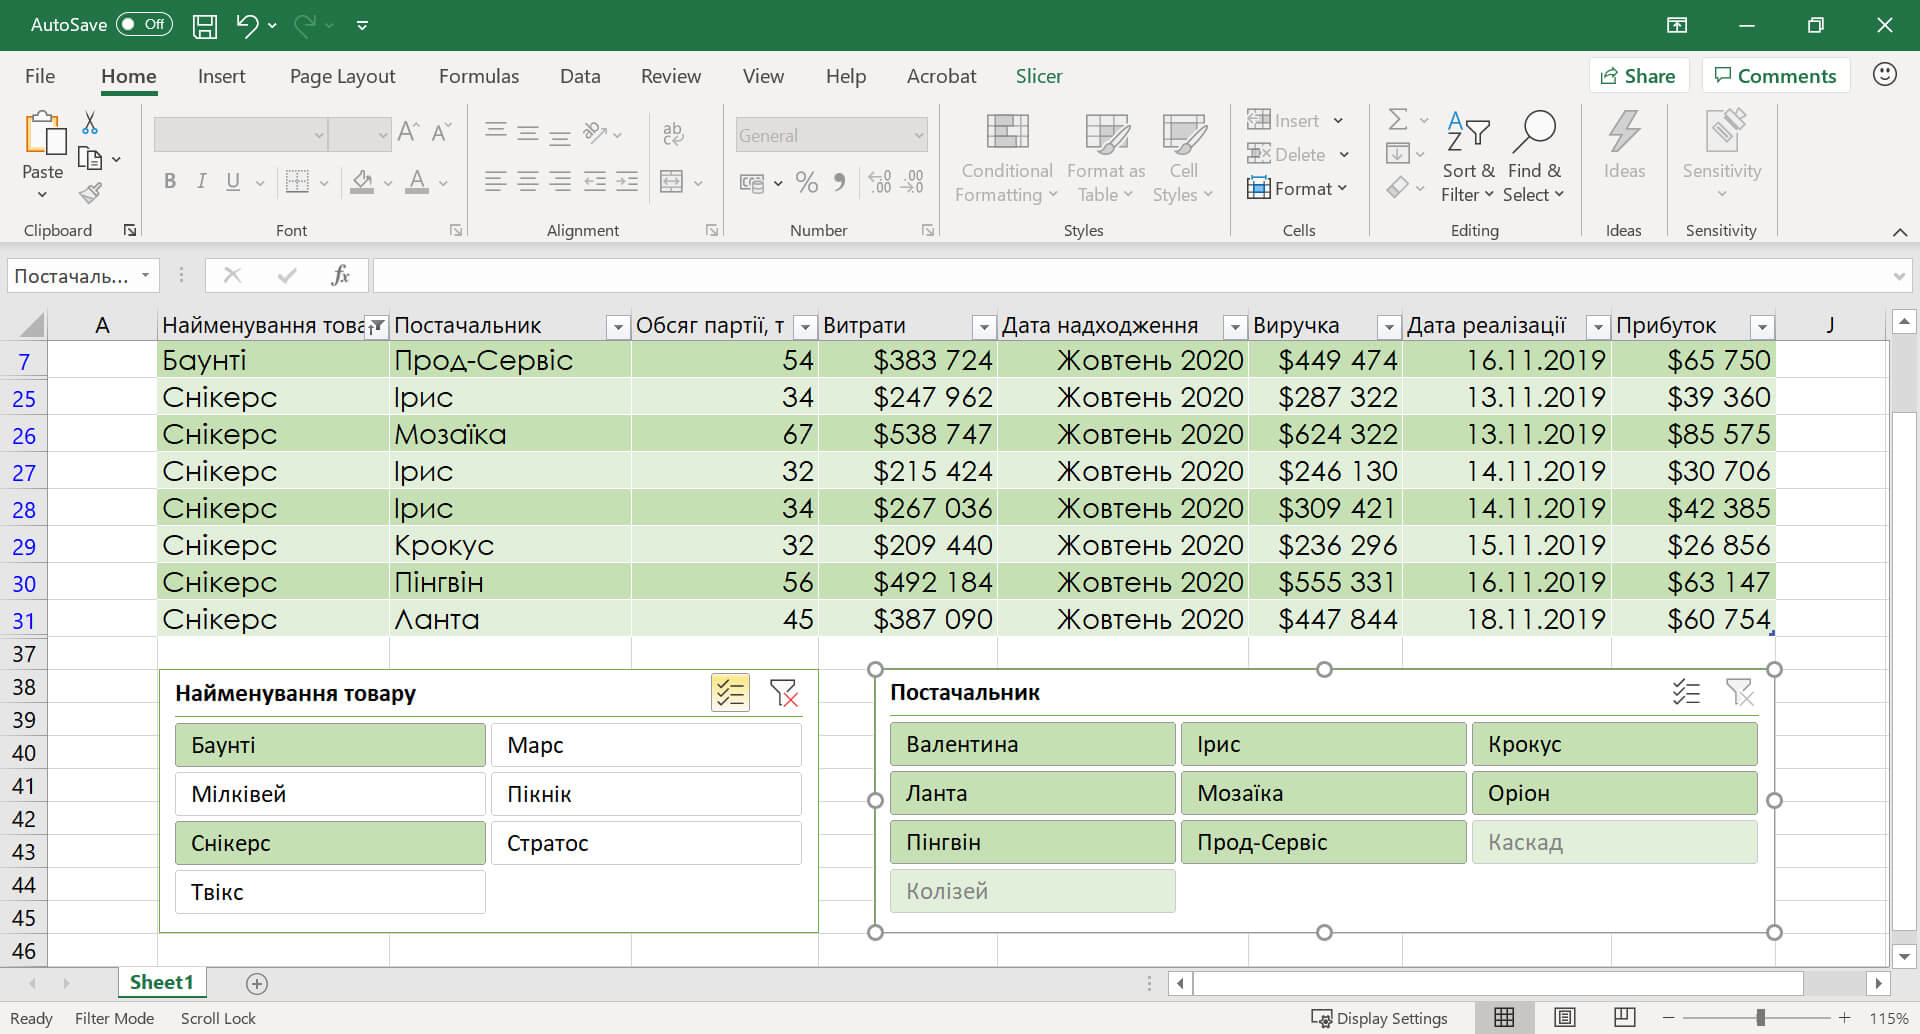Click the Format Painter brush icon
This screenshot has height=1034, width=1920.
coord(91,194)
